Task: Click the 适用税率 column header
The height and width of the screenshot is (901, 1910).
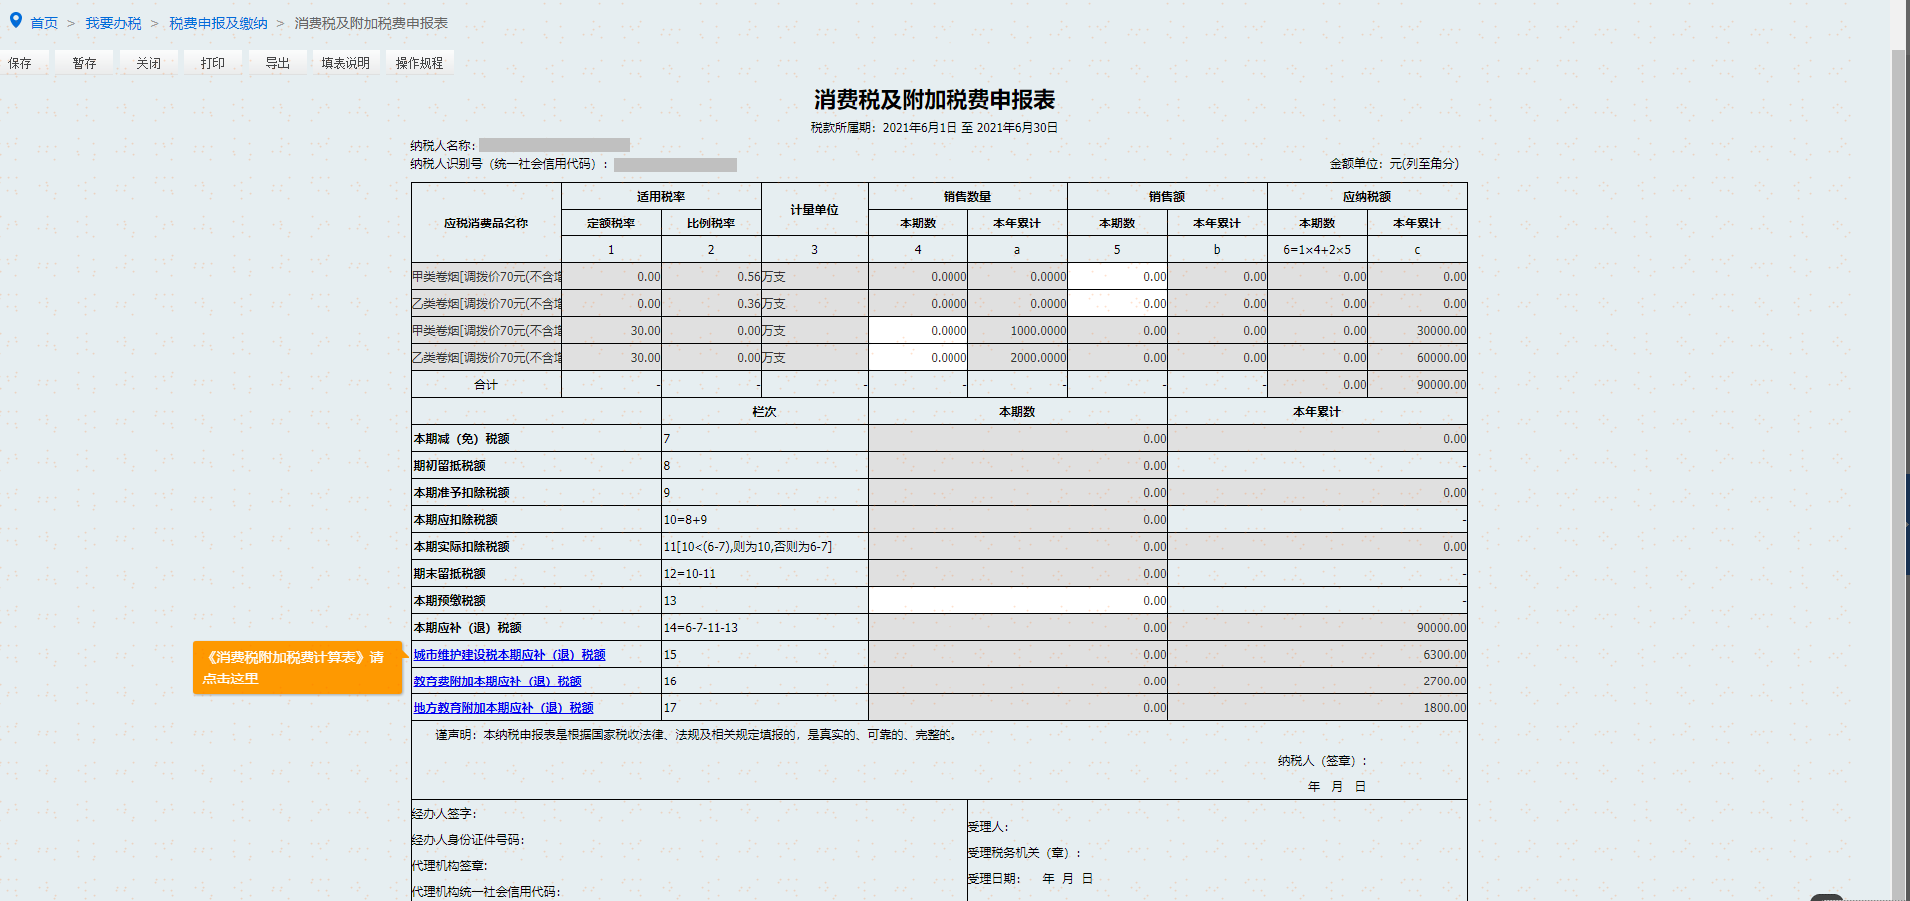Action: click(x=661, y=197)
